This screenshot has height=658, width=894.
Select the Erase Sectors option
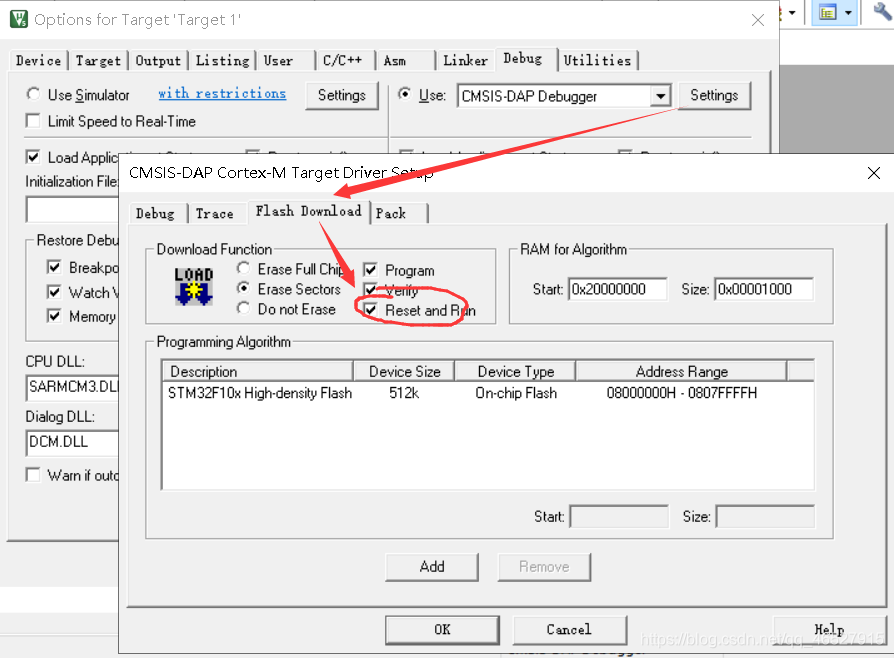coord(243,288)
